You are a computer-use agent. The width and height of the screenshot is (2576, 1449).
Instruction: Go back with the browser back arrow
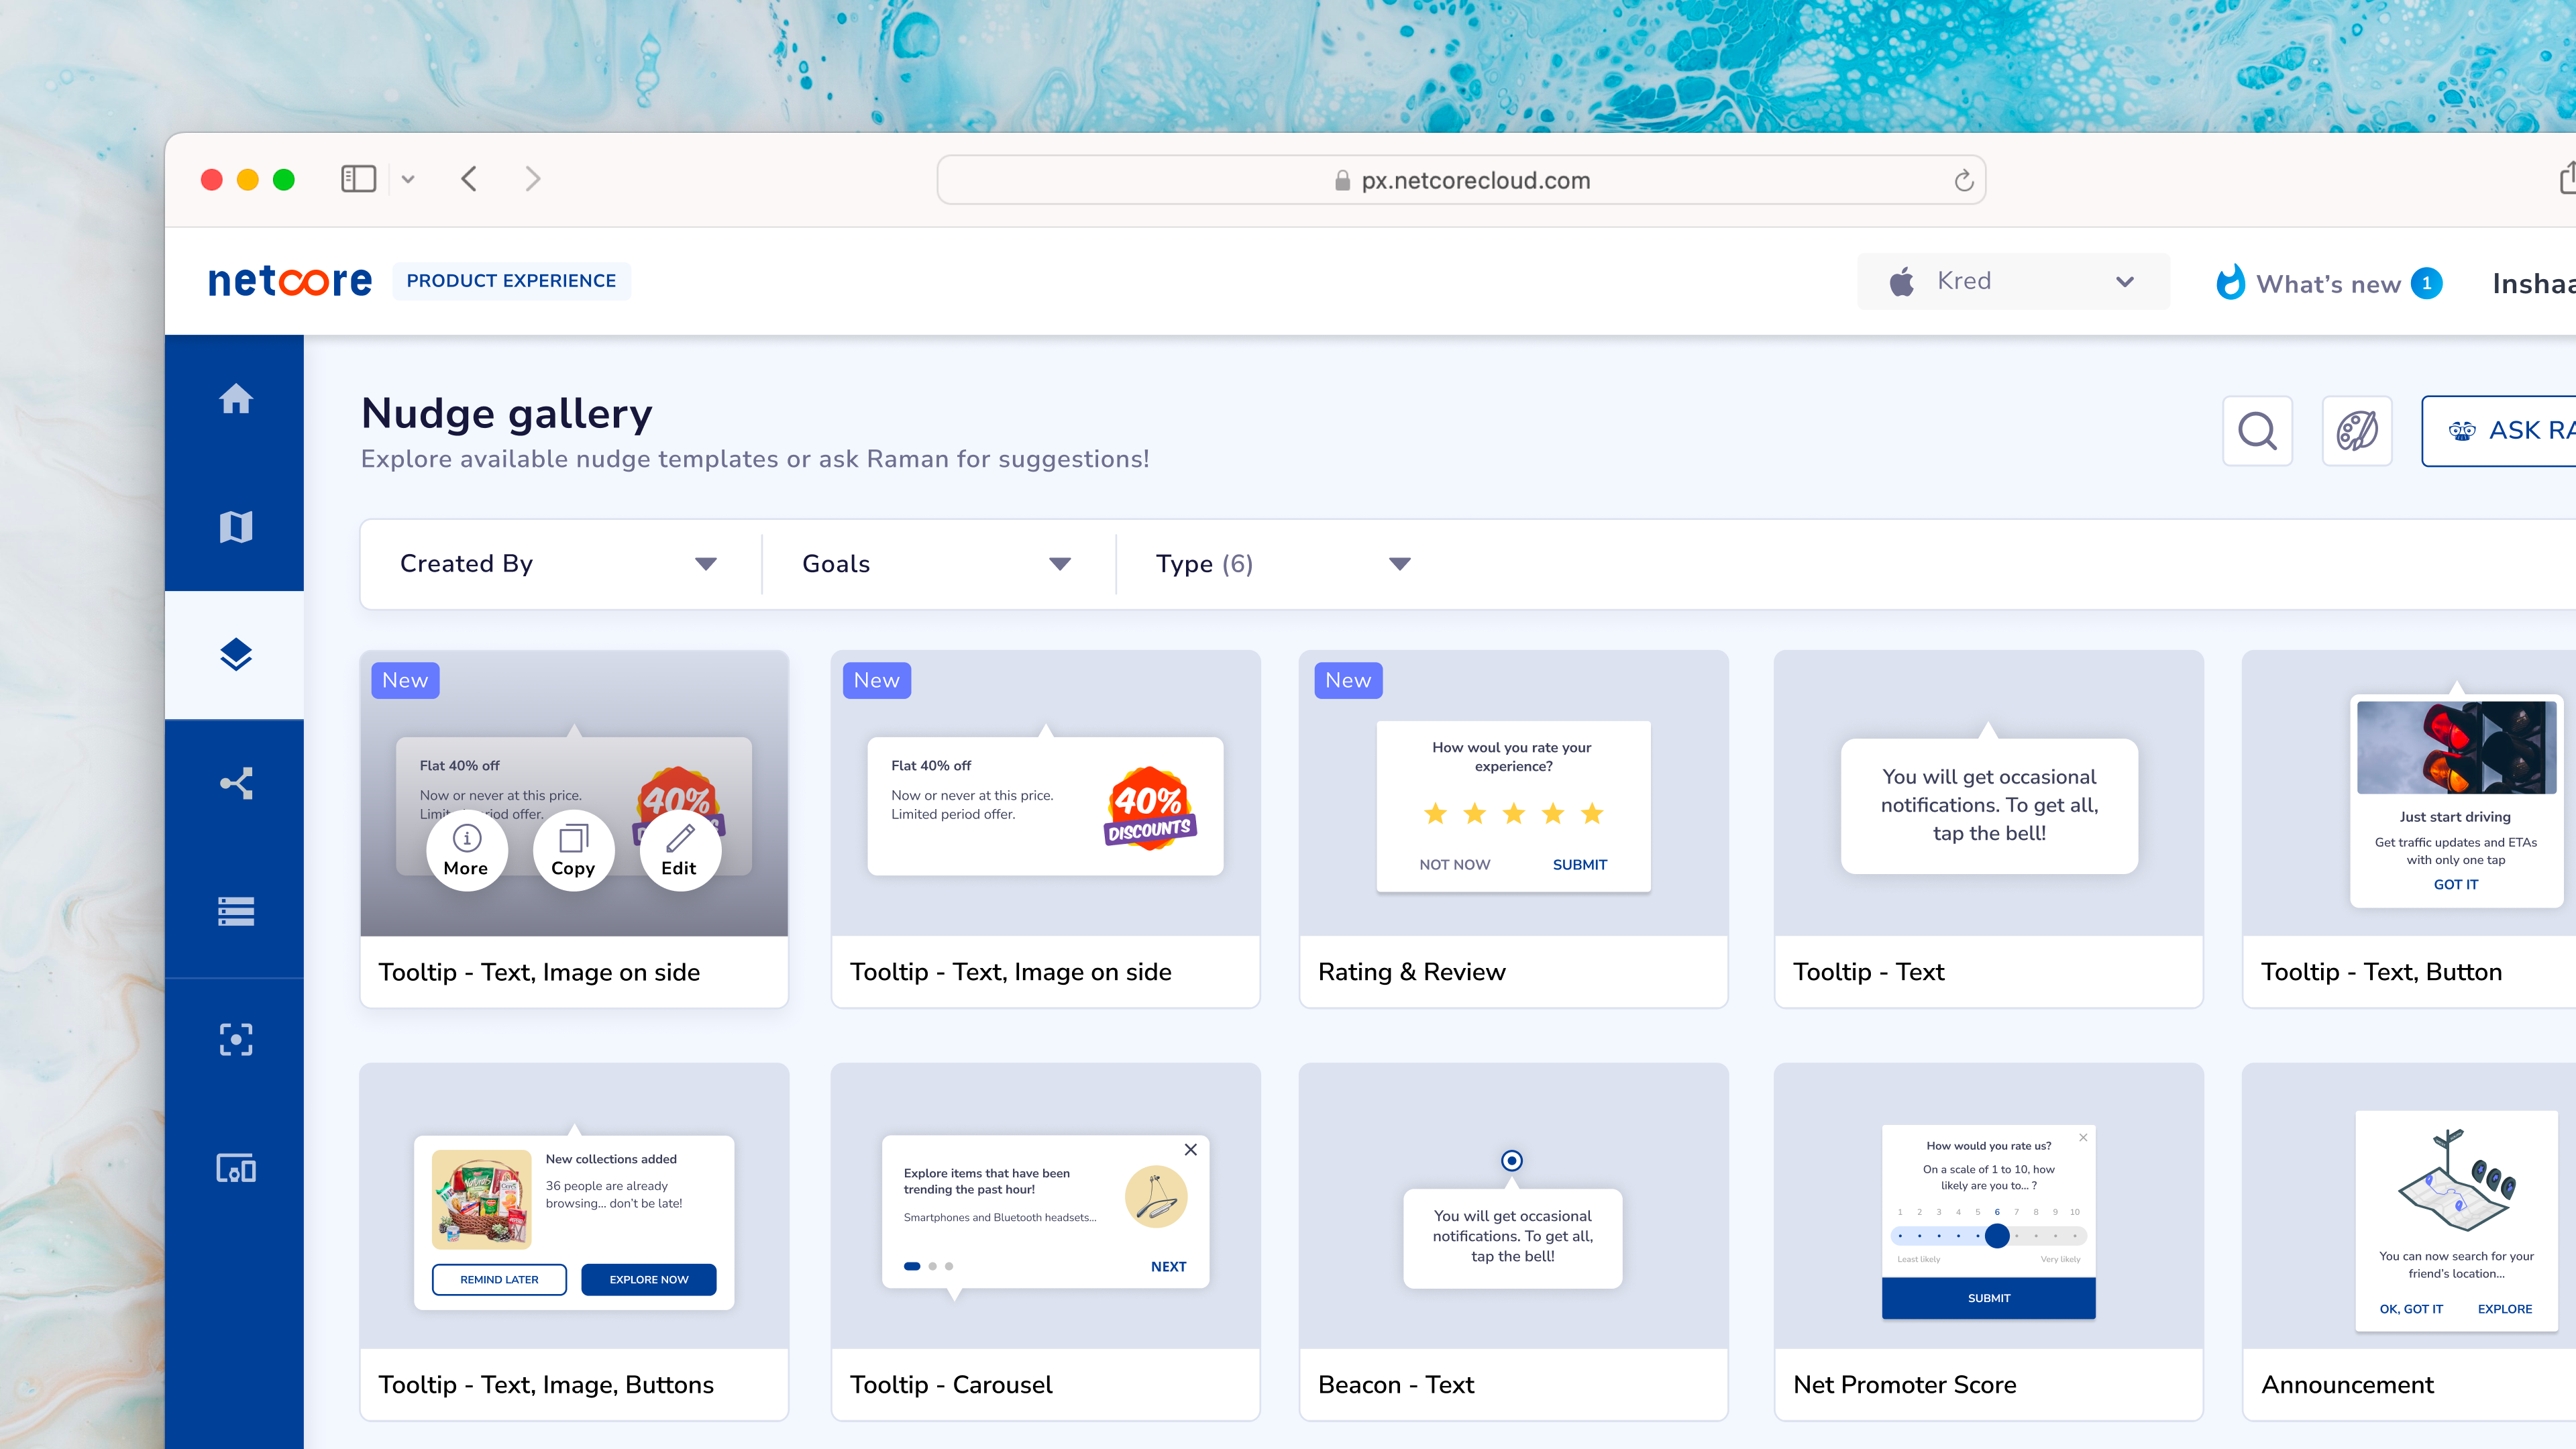[x=469, y=179]
